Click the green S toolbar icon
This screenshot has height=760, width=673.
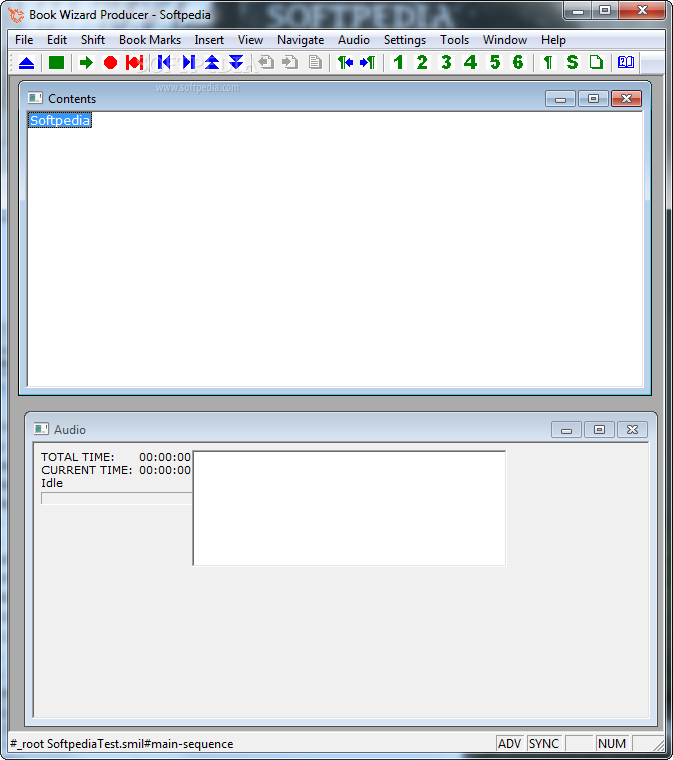[x=572, y=63]
